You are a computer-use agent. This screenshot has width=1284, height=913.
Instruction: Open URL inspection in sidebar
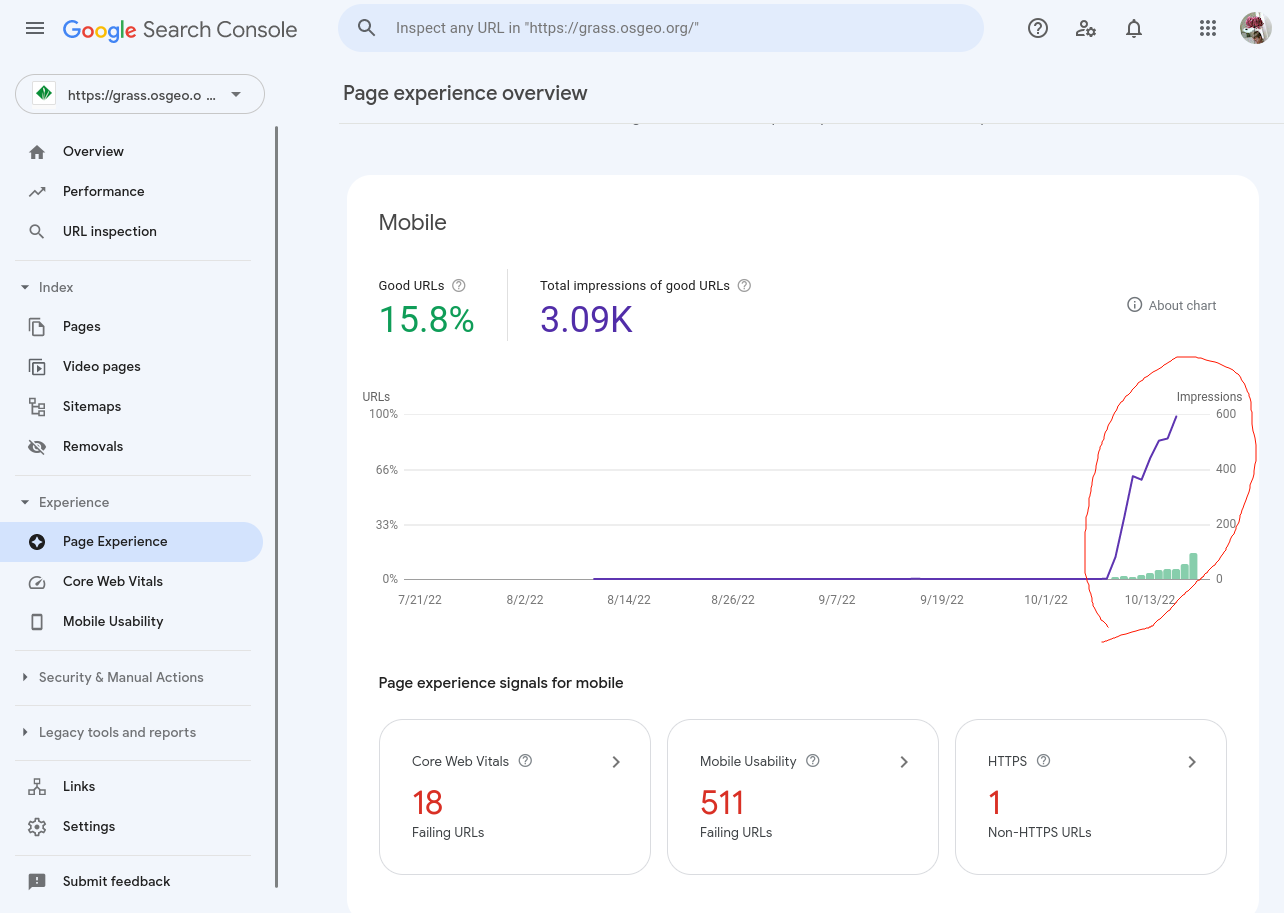tap(110, 231)
